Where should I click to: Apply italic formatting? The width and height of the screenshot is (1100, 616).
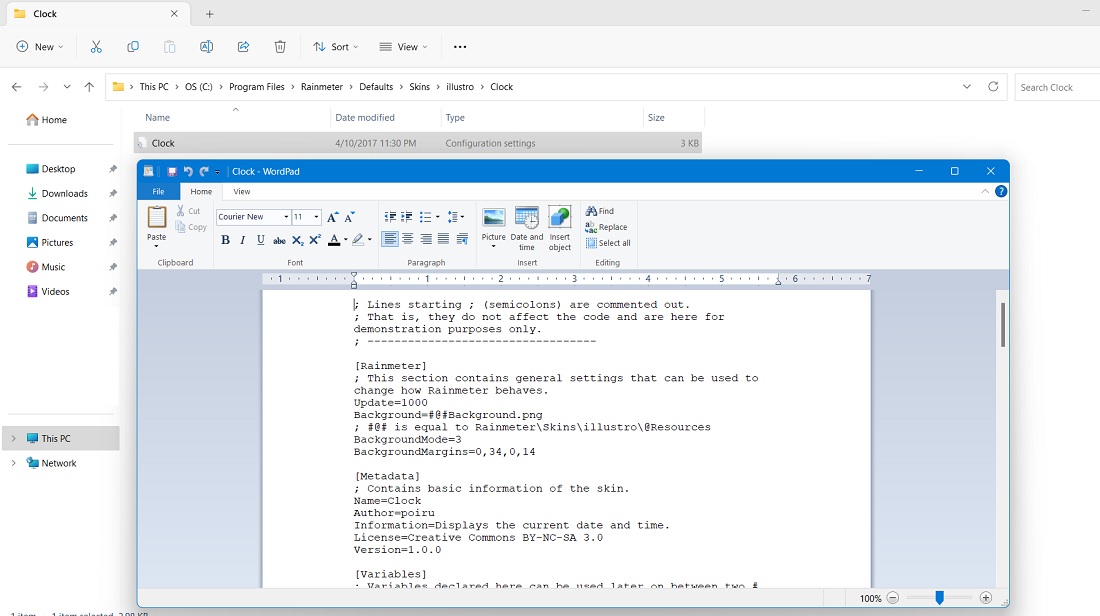[x=241, y=240]
